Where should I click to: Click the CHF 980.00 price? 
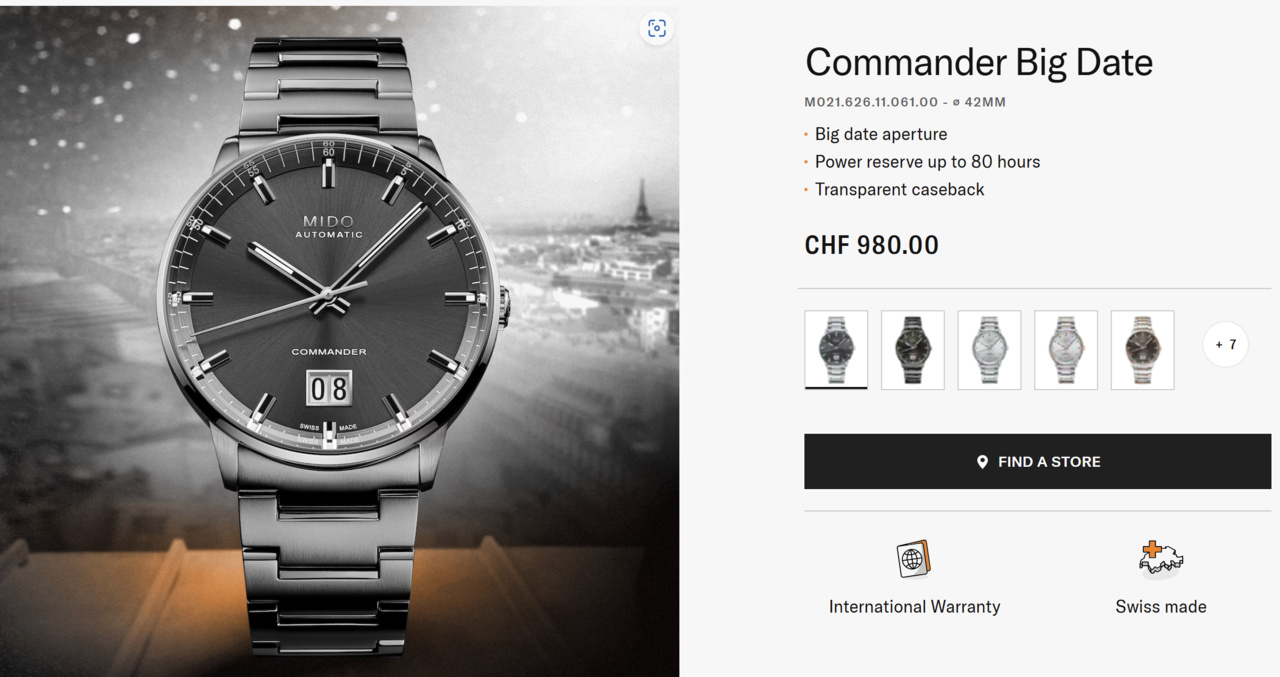(x=871, y=245)
